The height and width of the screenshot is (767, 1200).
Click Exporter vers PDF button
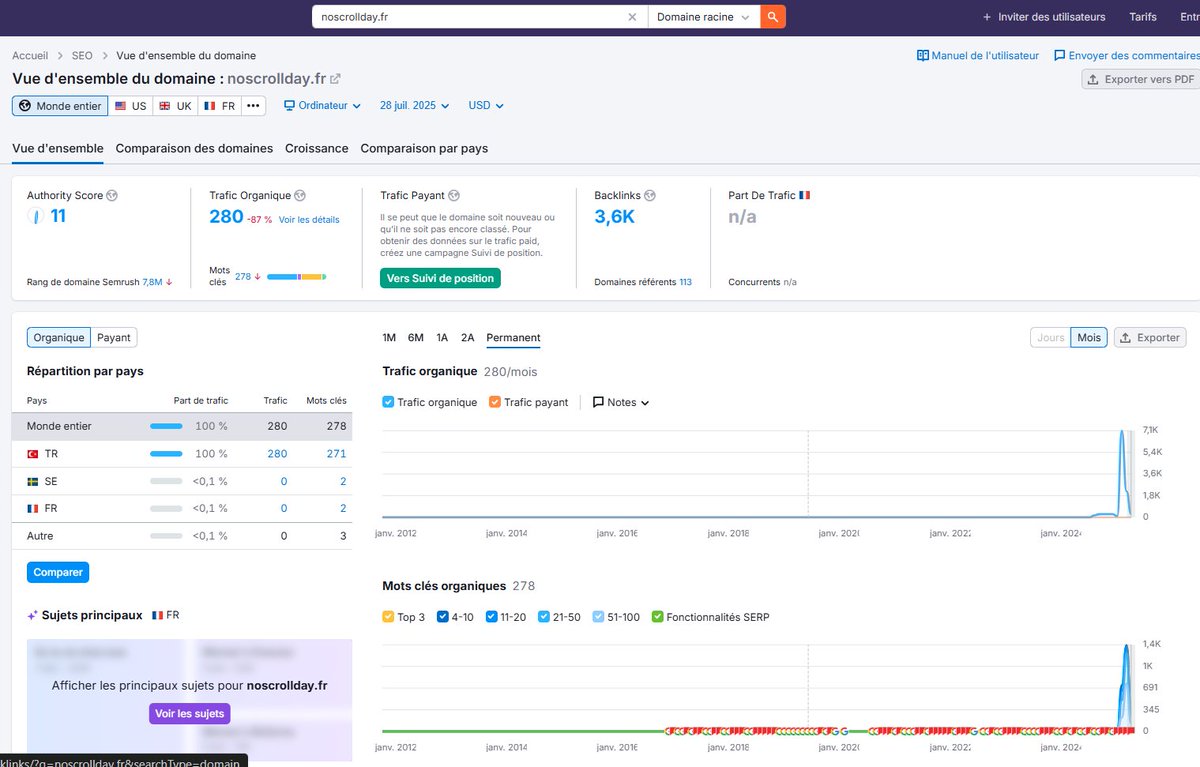tap(1140, 79)
